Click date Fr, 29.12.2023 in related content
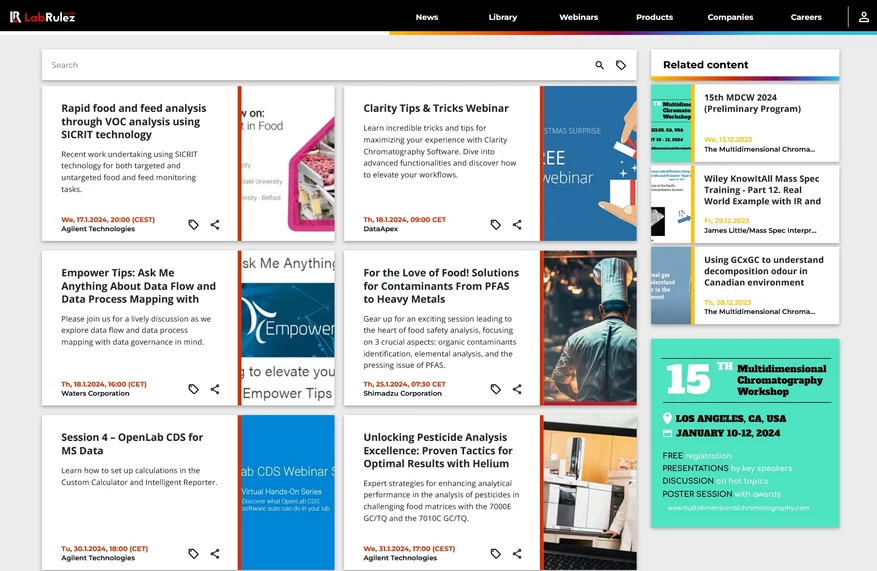 coord(727,221)
